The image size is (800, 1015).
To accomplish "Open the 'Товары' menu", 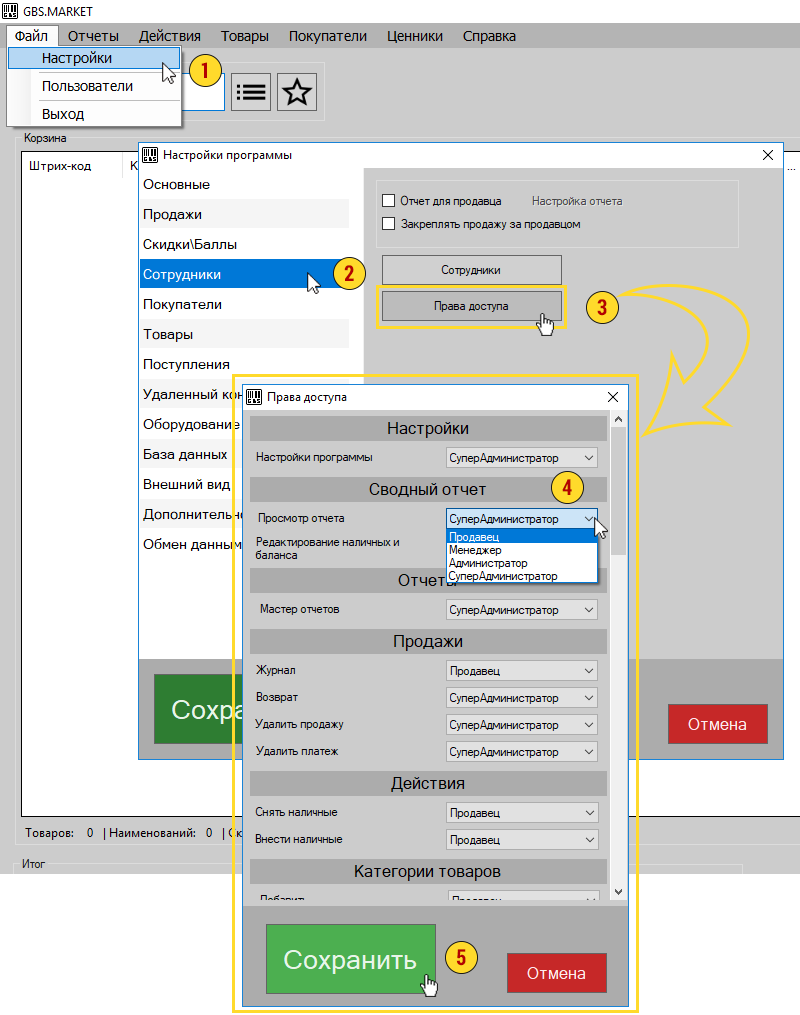I will pyautogui.click(x=245, y=36).
